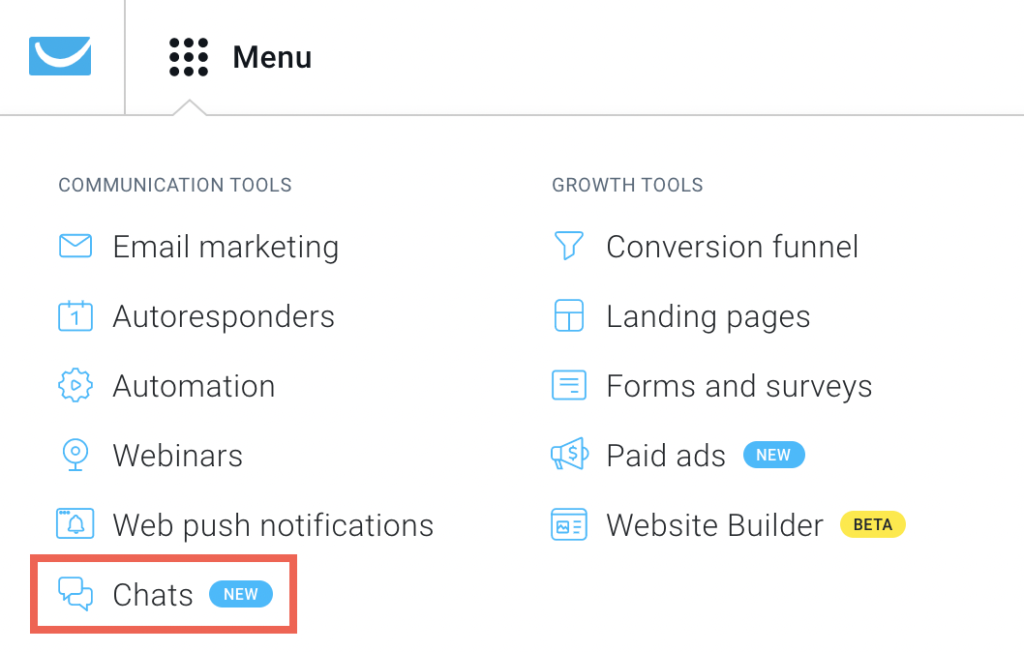Open Email marketing menu item
Image resolution: width=1024 pixels, height=652 pixels.
pos(225,247)
